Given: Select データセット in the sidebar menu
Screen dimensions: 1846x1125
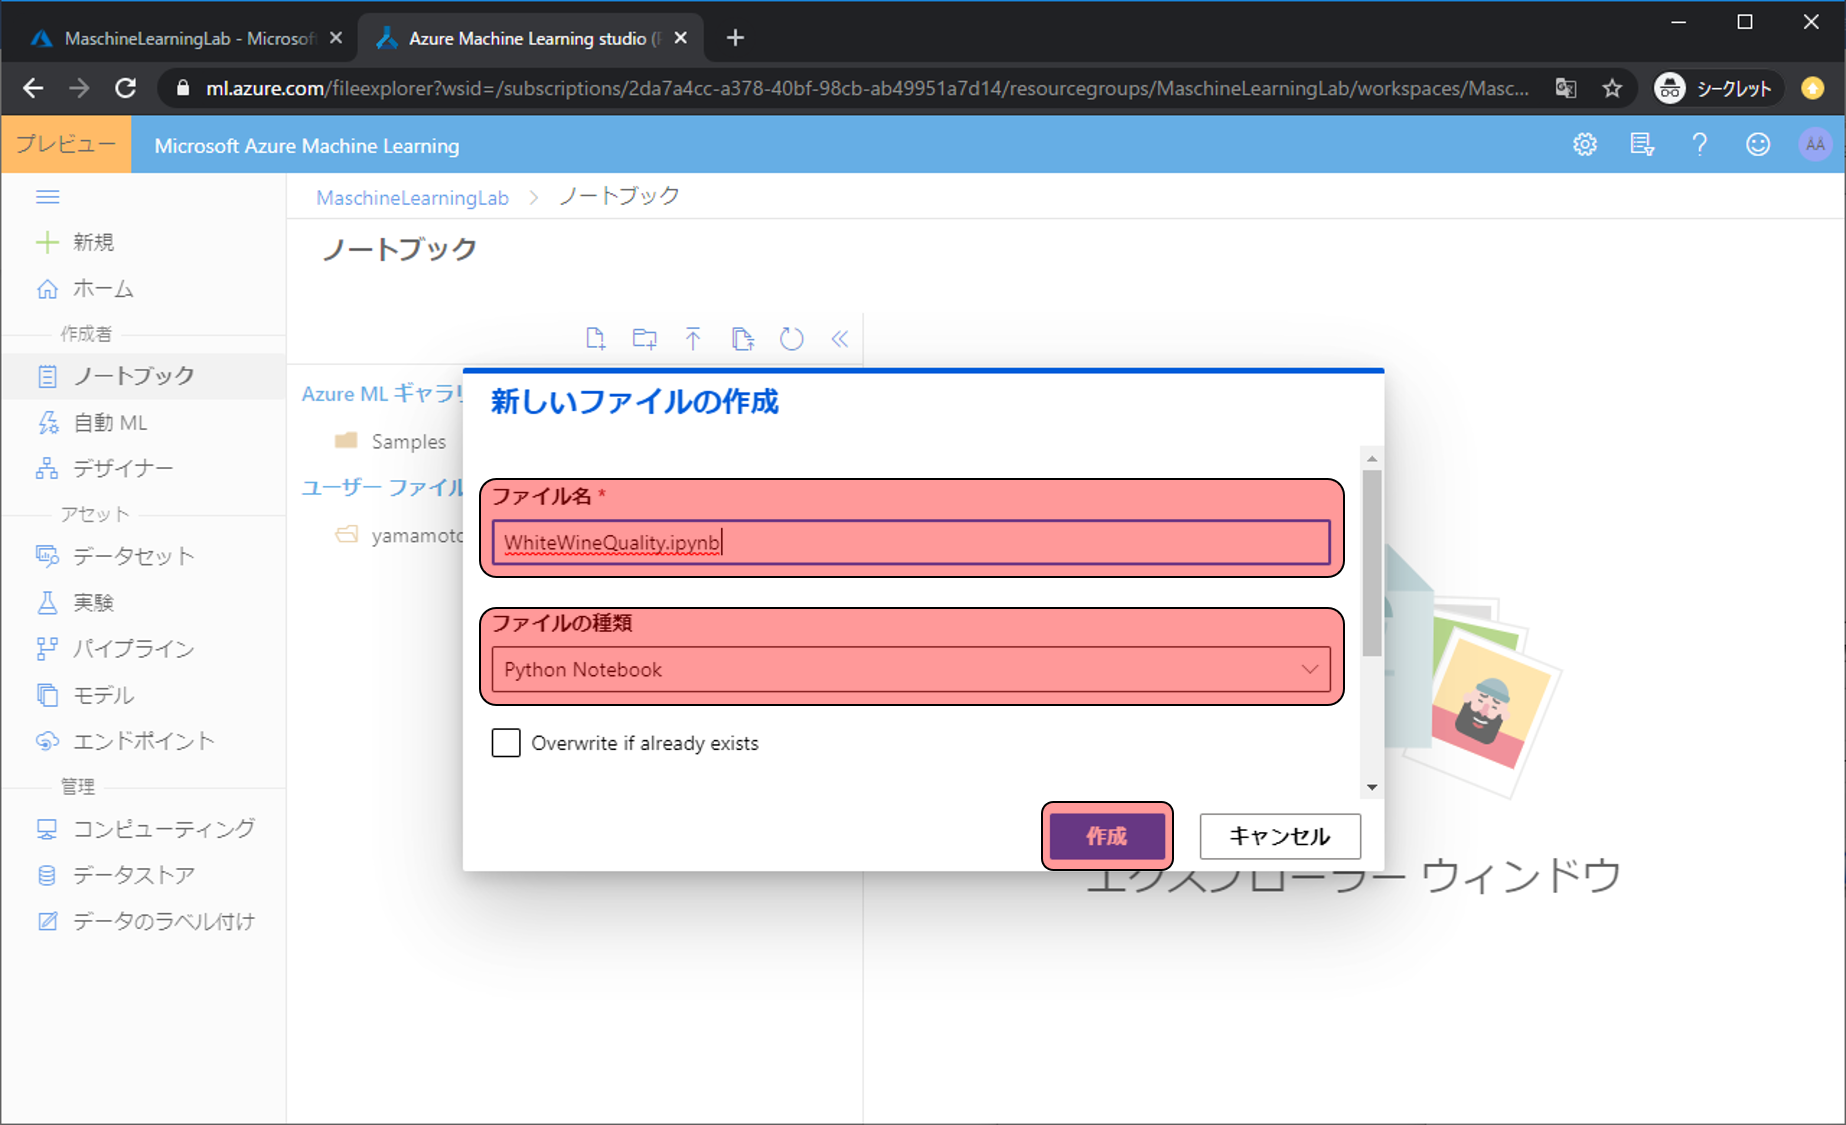Looking at the screenshot, I should coord(133,556).
